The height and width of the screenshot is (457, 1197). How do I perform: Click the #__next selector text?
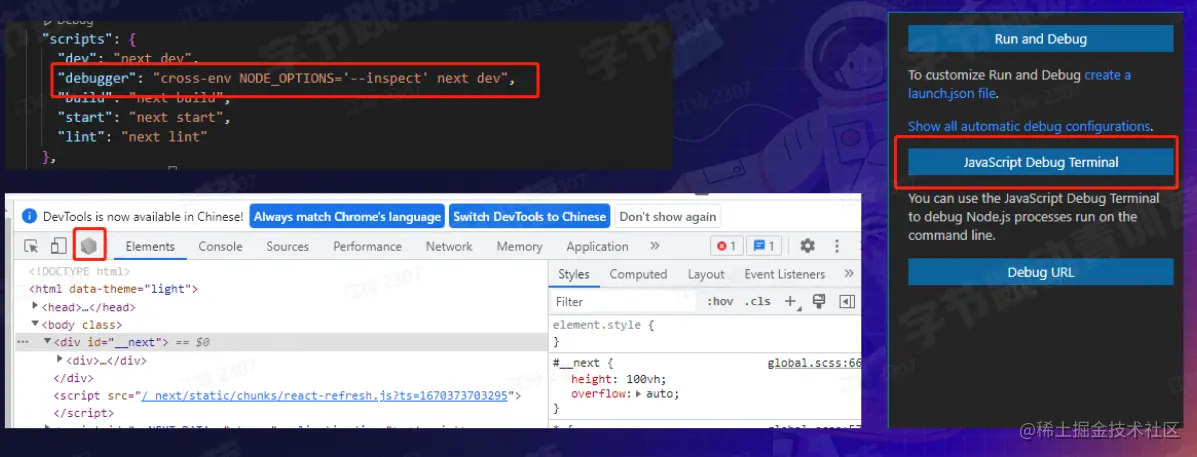point(576,363)
